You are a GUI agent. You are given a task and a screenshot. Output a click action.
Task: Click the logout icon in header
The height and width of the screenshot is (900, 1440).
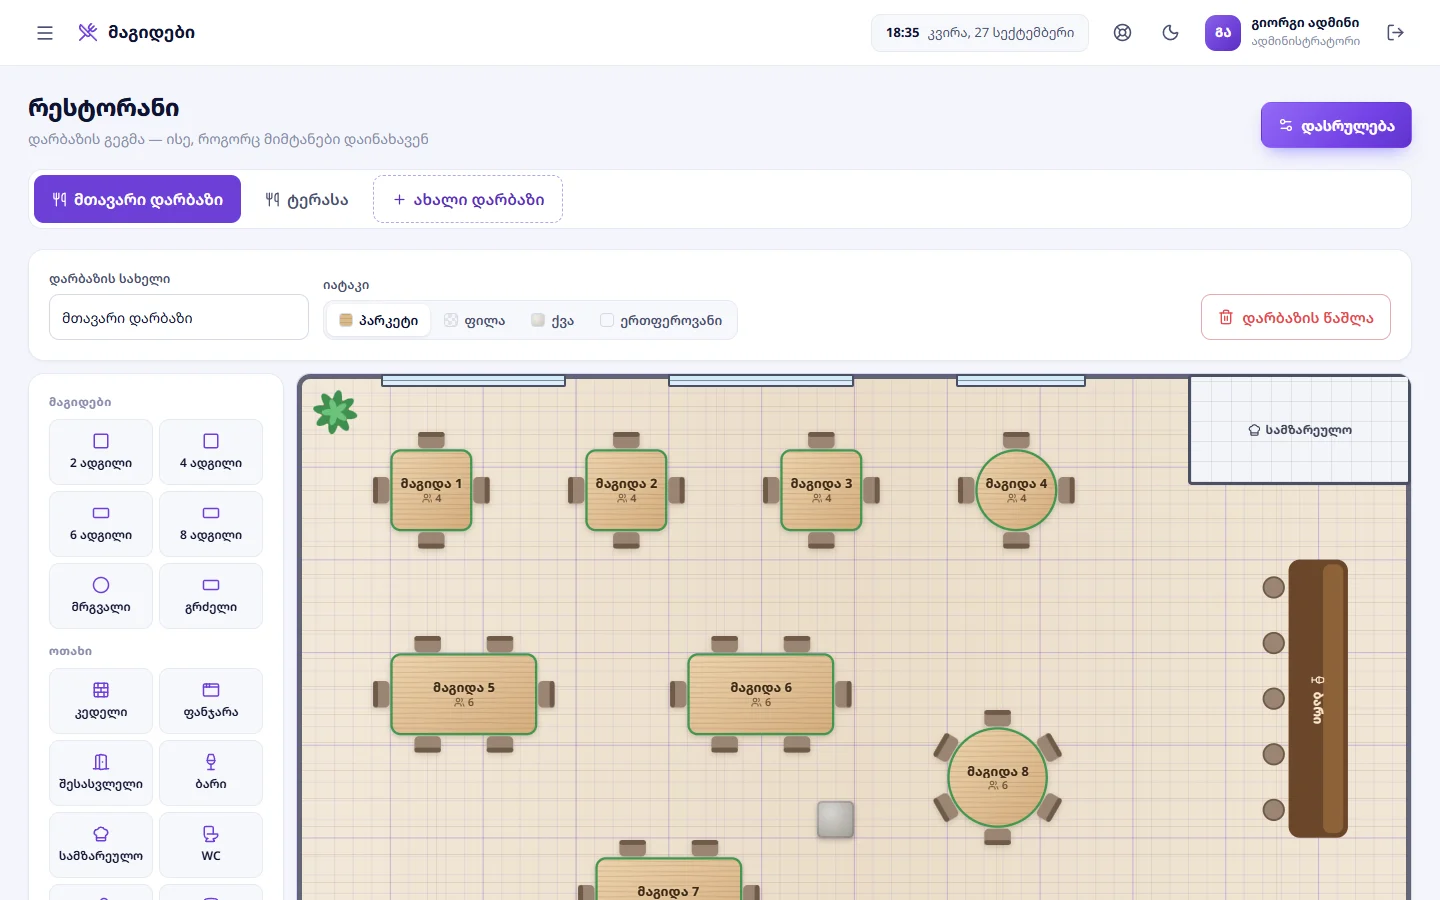click(x=1396, y=33)
